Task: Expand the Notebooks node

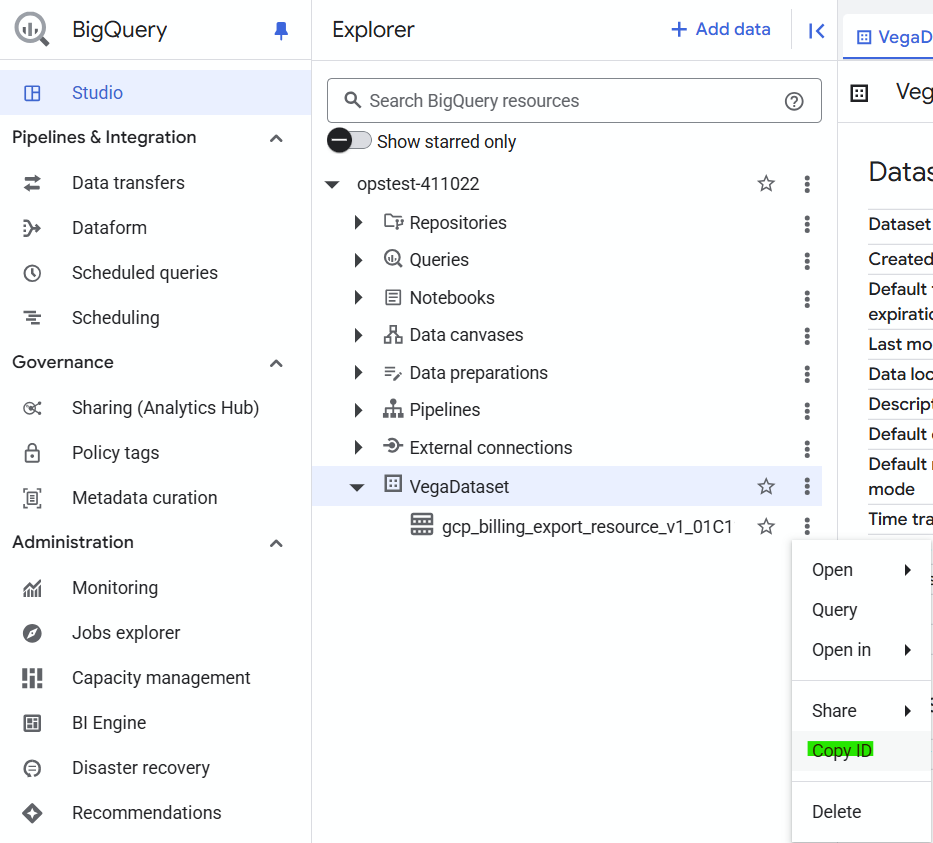Action: [x=358, y=297]
